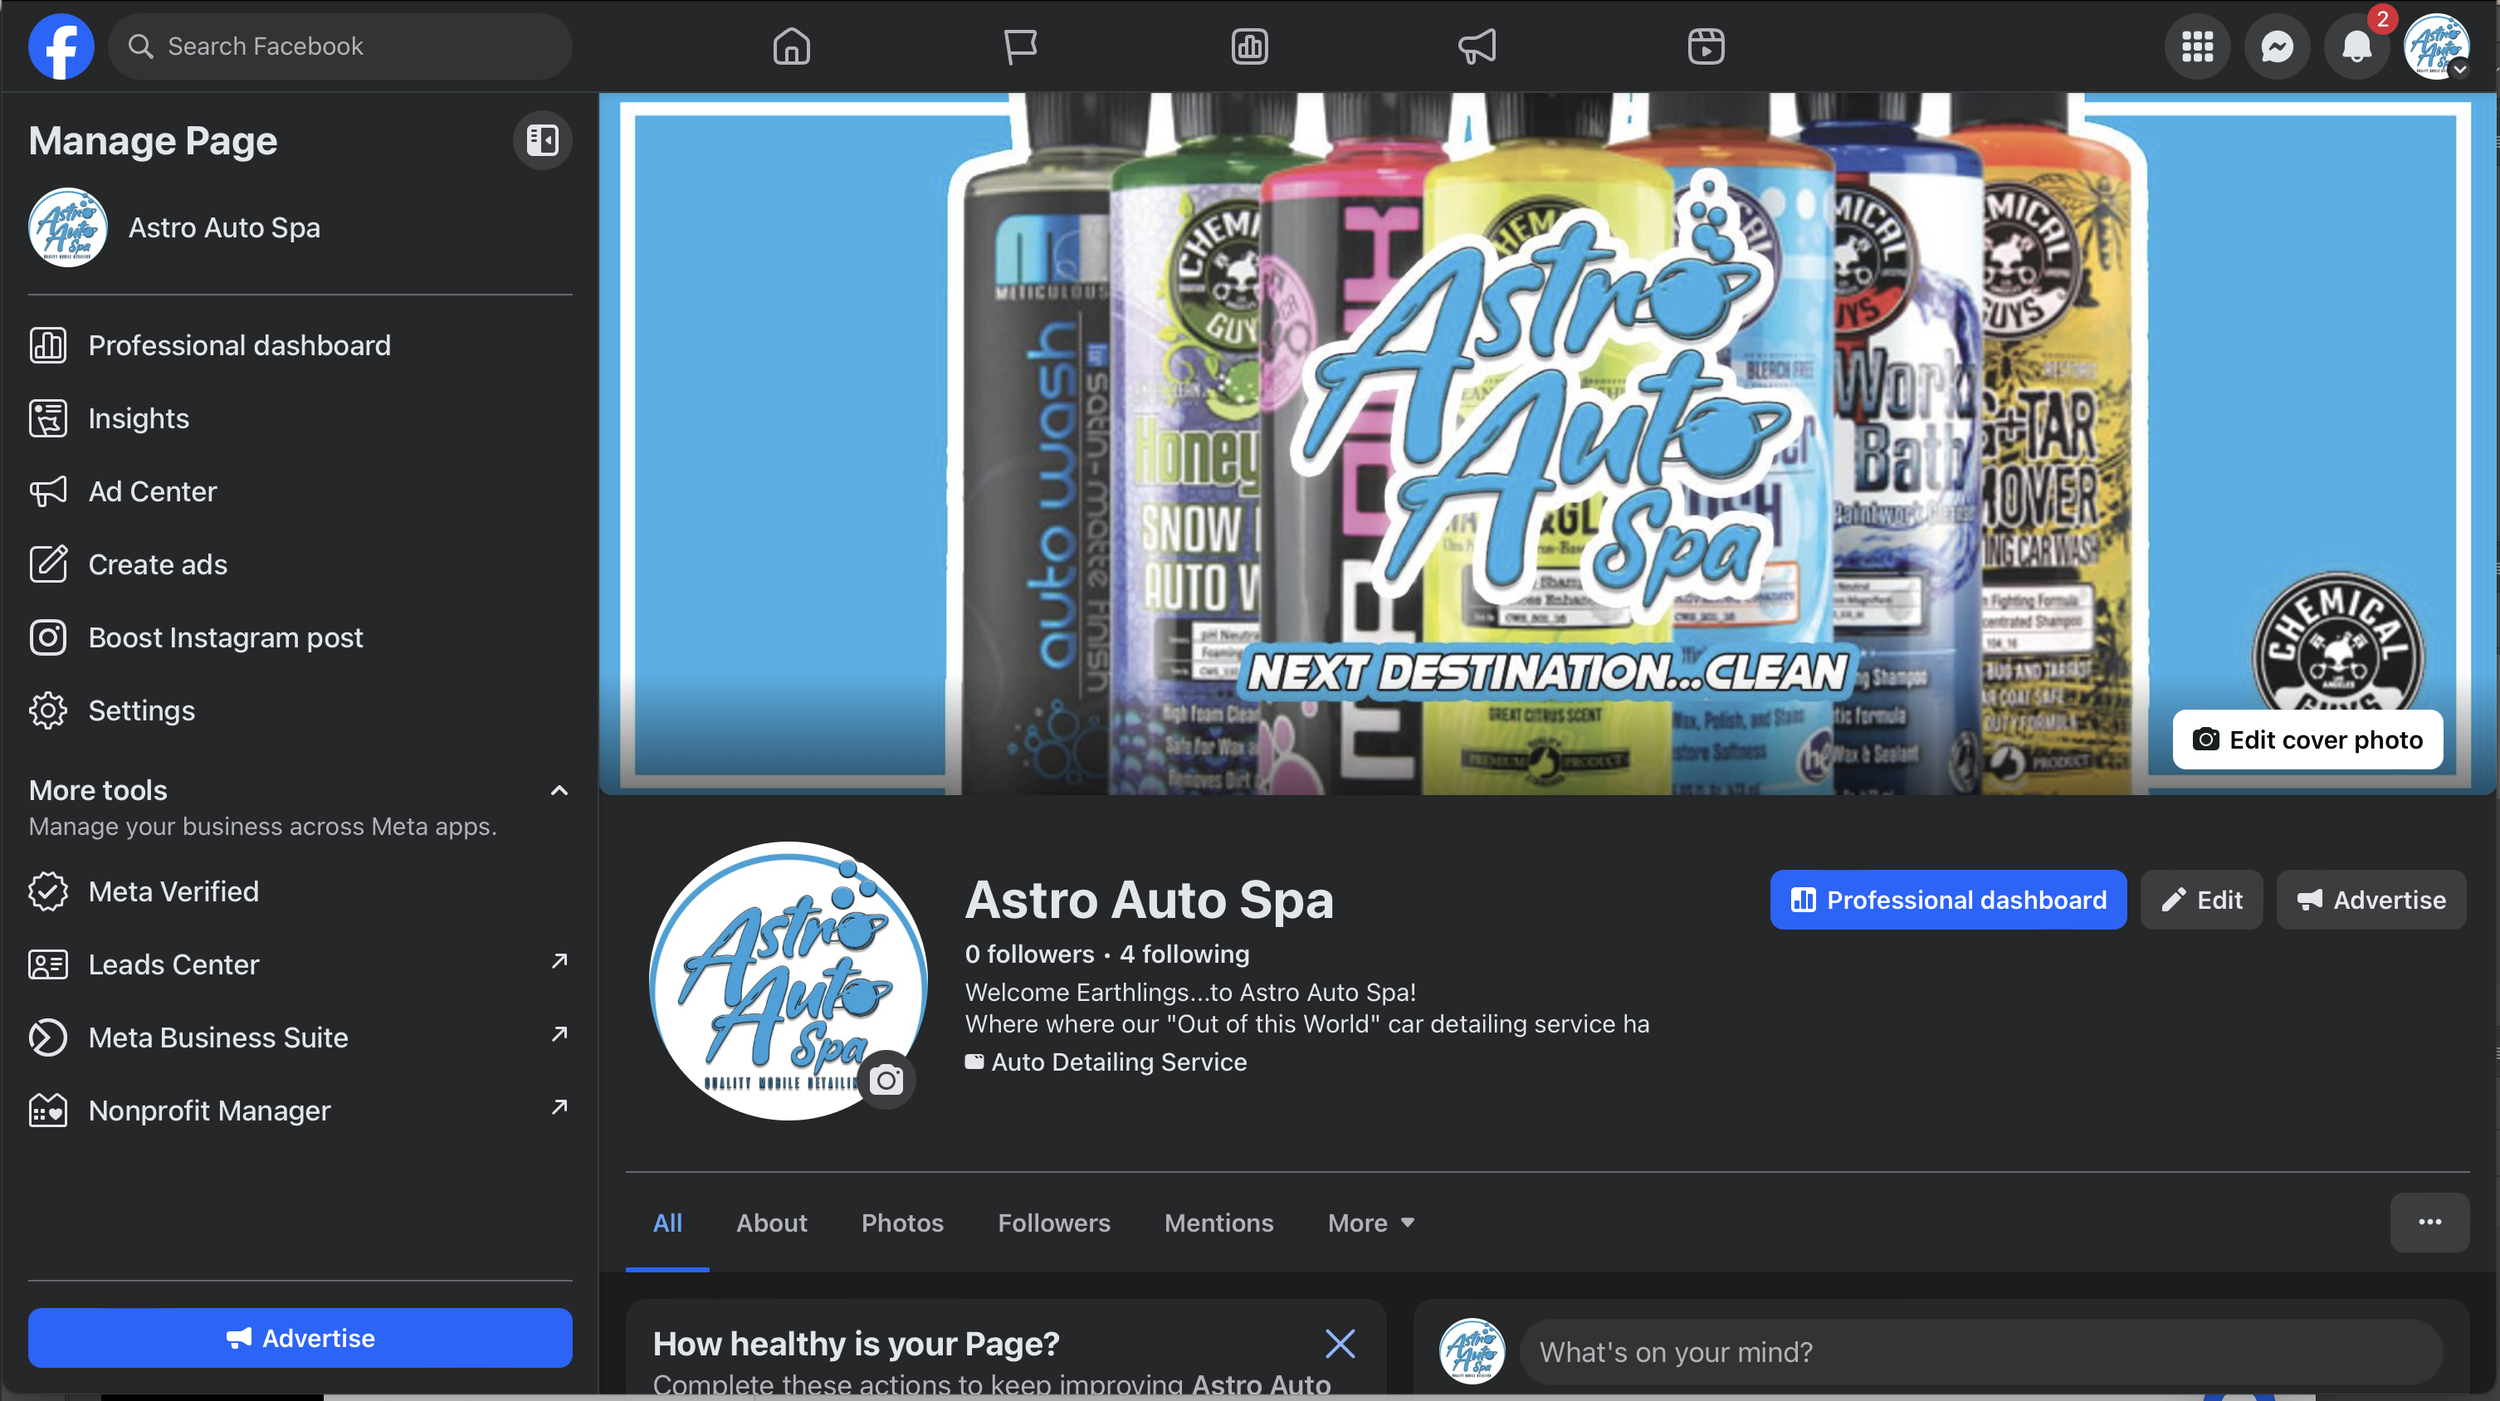
Task: Open the nine-dot apps menu icon
Action: (x=2197, y=46)
